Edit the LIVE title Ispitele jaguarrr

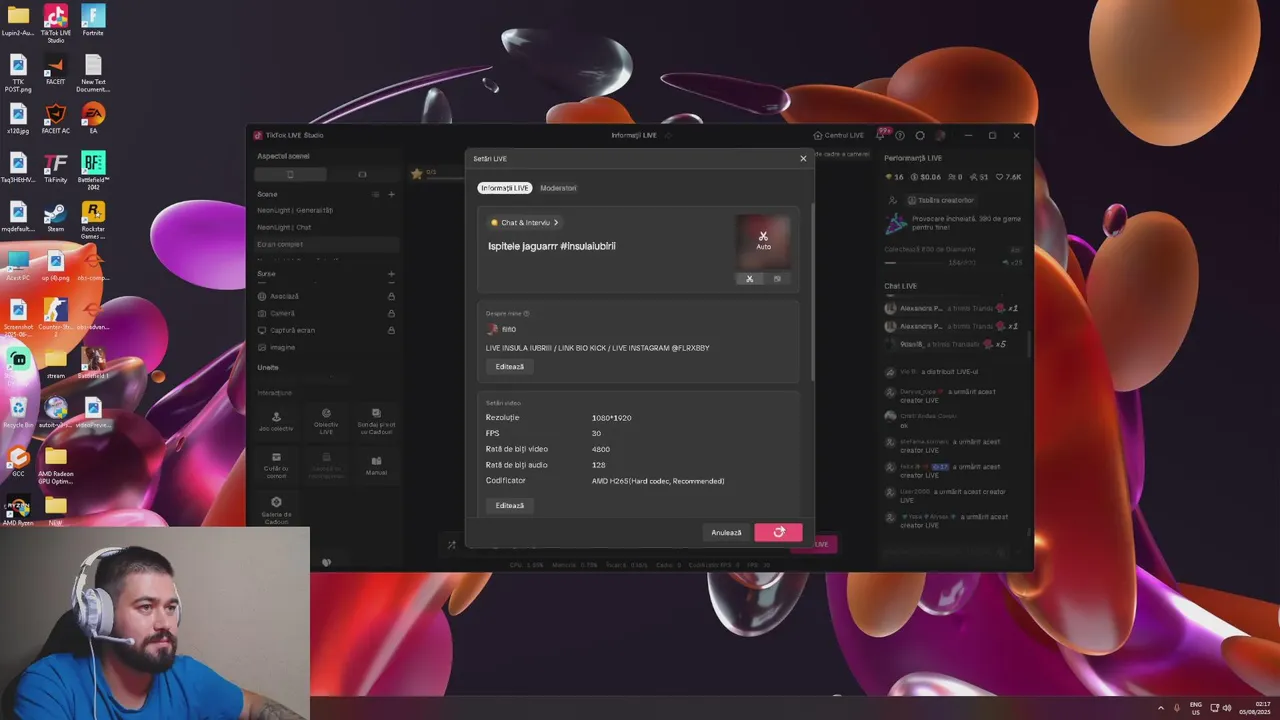pos(552,246)
